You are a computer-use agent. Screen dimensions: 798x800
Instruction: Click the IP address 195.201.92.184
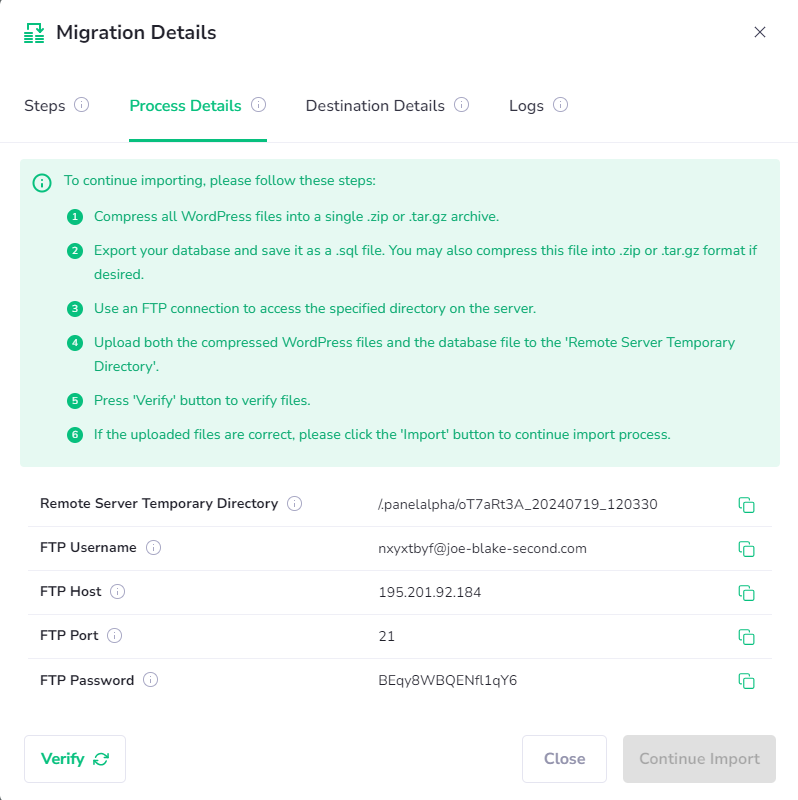point(430,592)
